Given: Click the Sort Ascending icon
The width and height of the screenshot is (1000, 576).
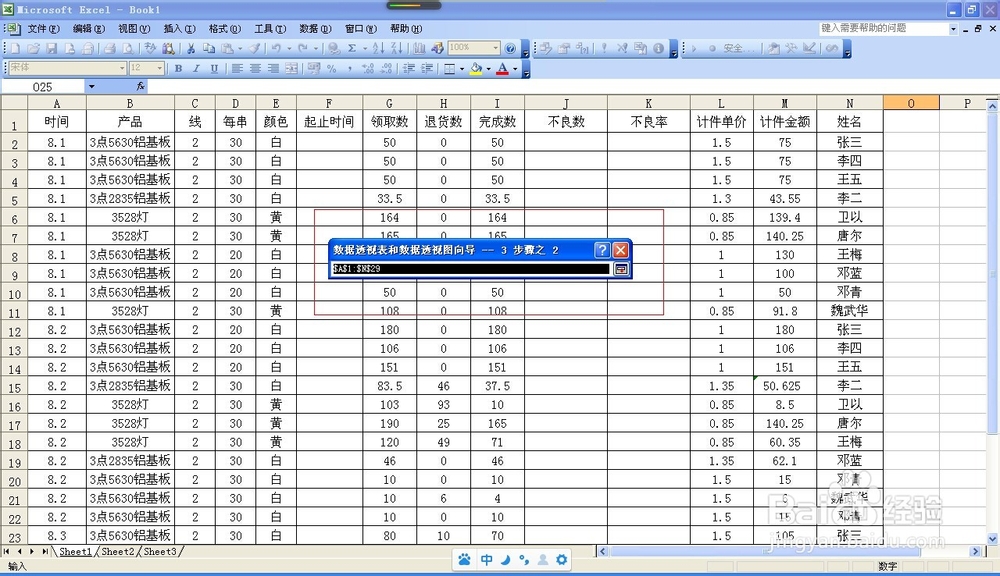Looking at the screenshot, I should [378, 46].
